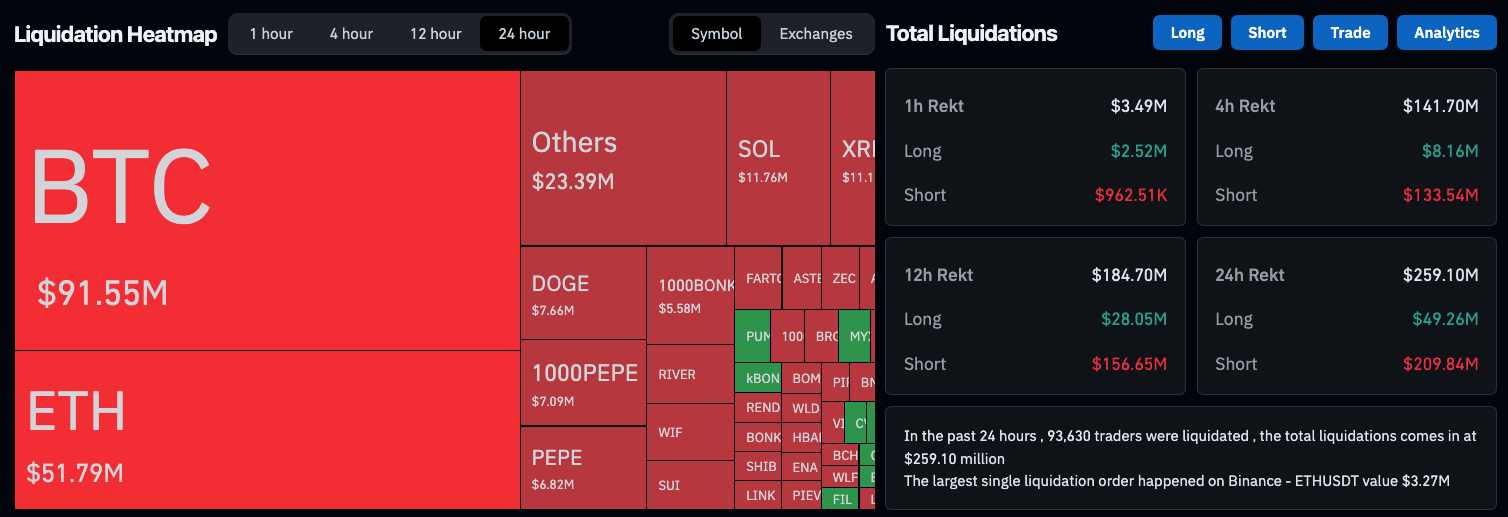Toggle heatmap view to Symbol
Viewport: 1508px width, 517px height.
pyautogui.click(x=716, y=34)
